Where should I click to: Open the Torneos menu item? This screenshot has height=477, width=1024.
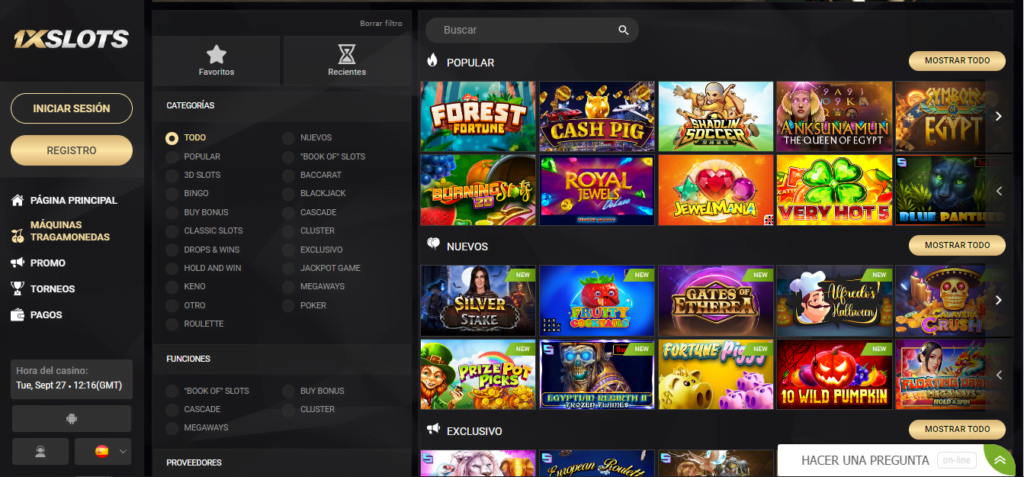click(x=52, y=289)
